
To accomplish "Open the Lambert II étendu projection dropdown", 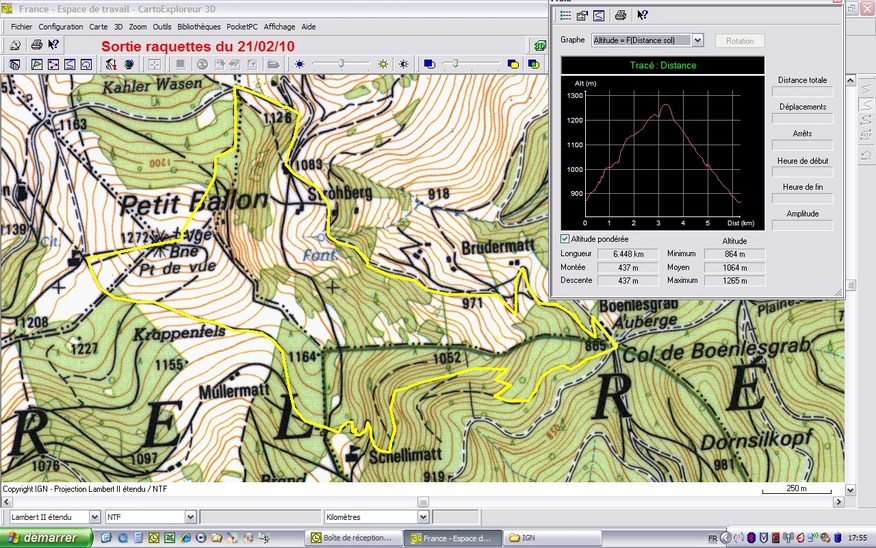I will pyautogui.click(x=94, y=517).
